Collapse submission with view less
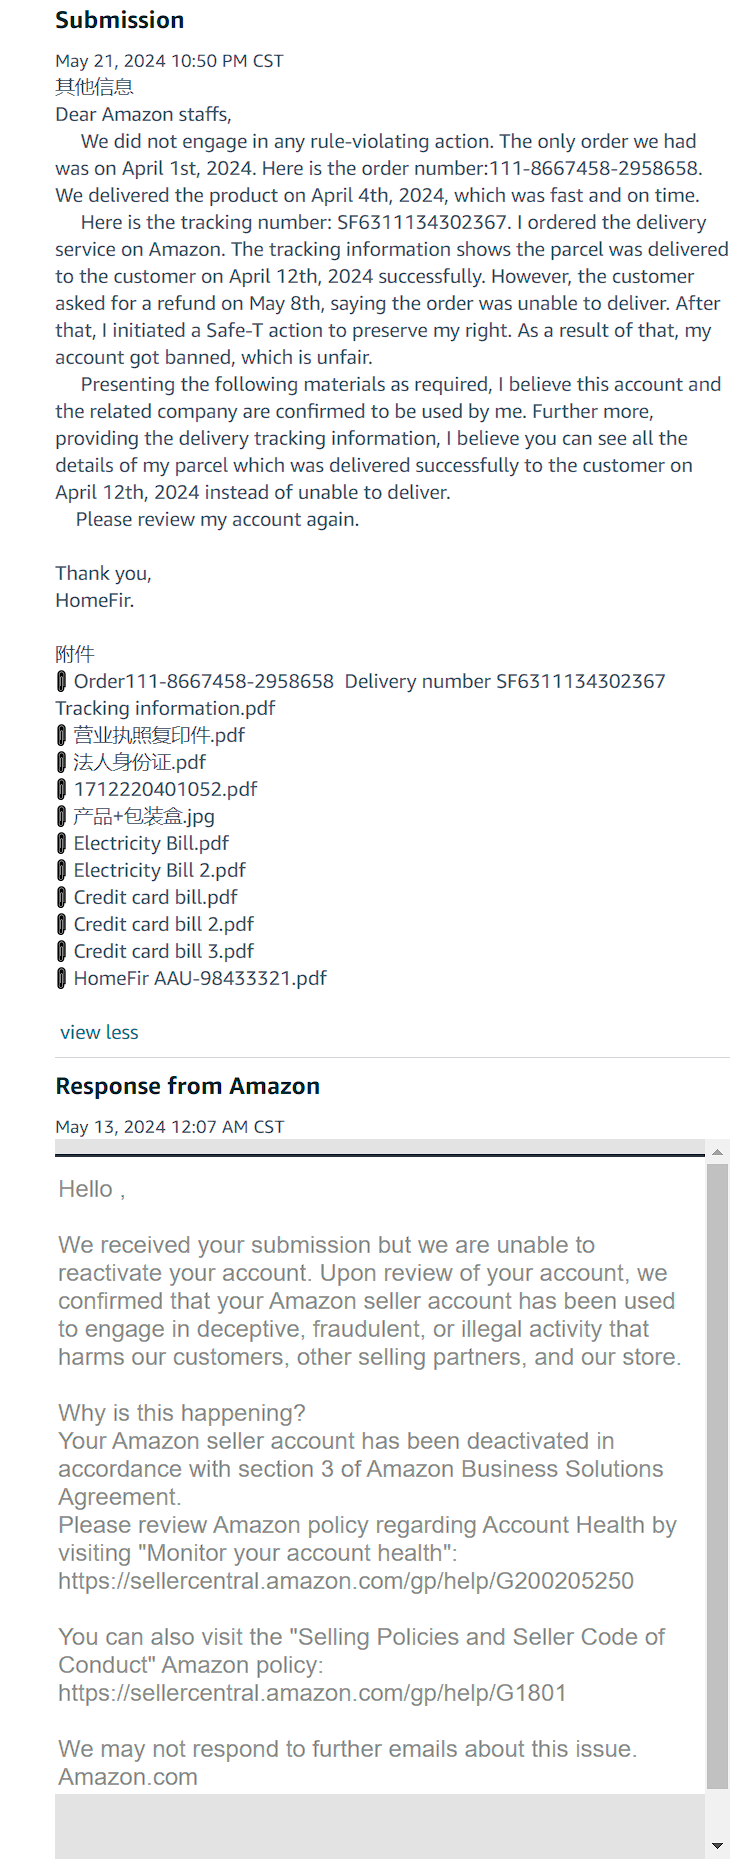The width and height of the screenshot is (750, 1869). (99, 1033)
